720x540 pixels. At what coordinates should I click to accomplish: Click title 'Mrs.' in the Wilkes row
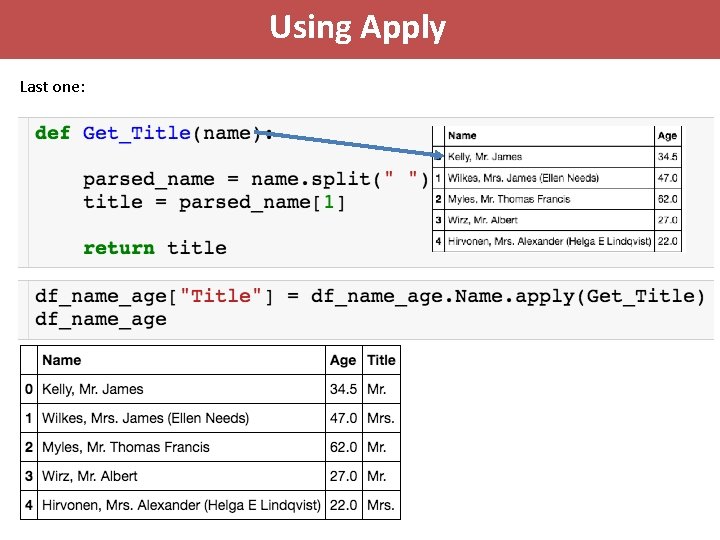[381, 418]
